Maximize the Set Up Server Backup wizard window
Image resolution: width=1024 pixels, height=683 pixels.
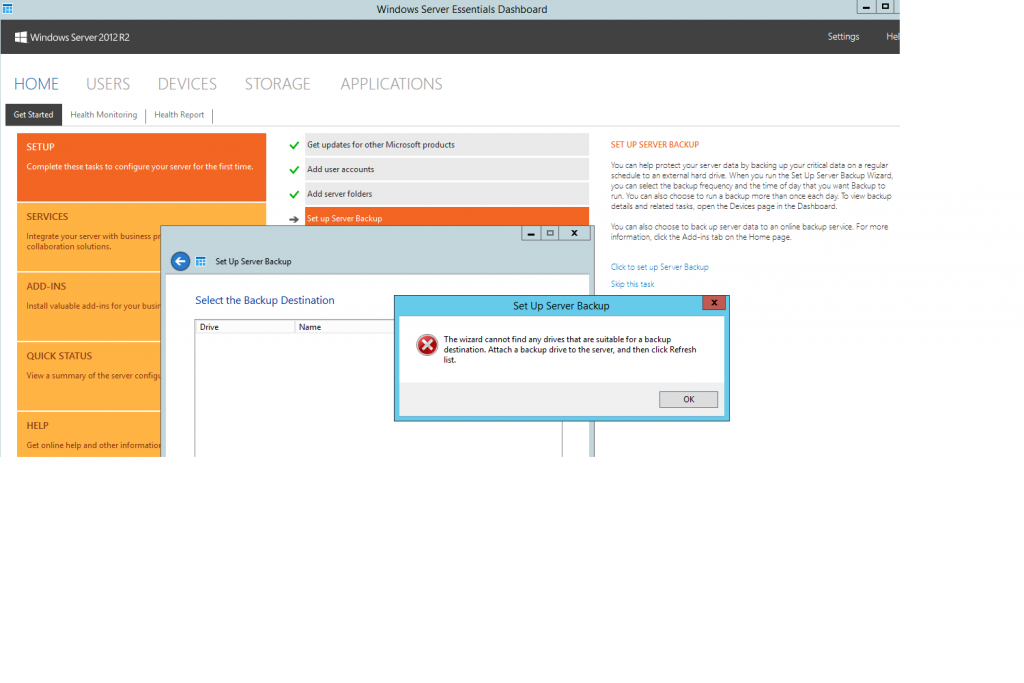pyautogui.click(x=550, y=233)
